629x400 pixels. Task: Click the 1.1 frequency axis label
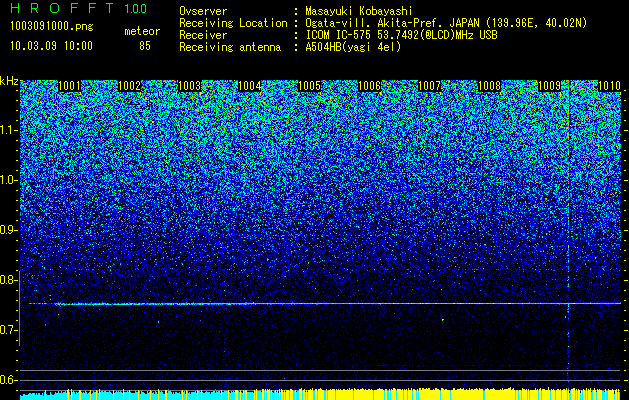pos(8,130)
